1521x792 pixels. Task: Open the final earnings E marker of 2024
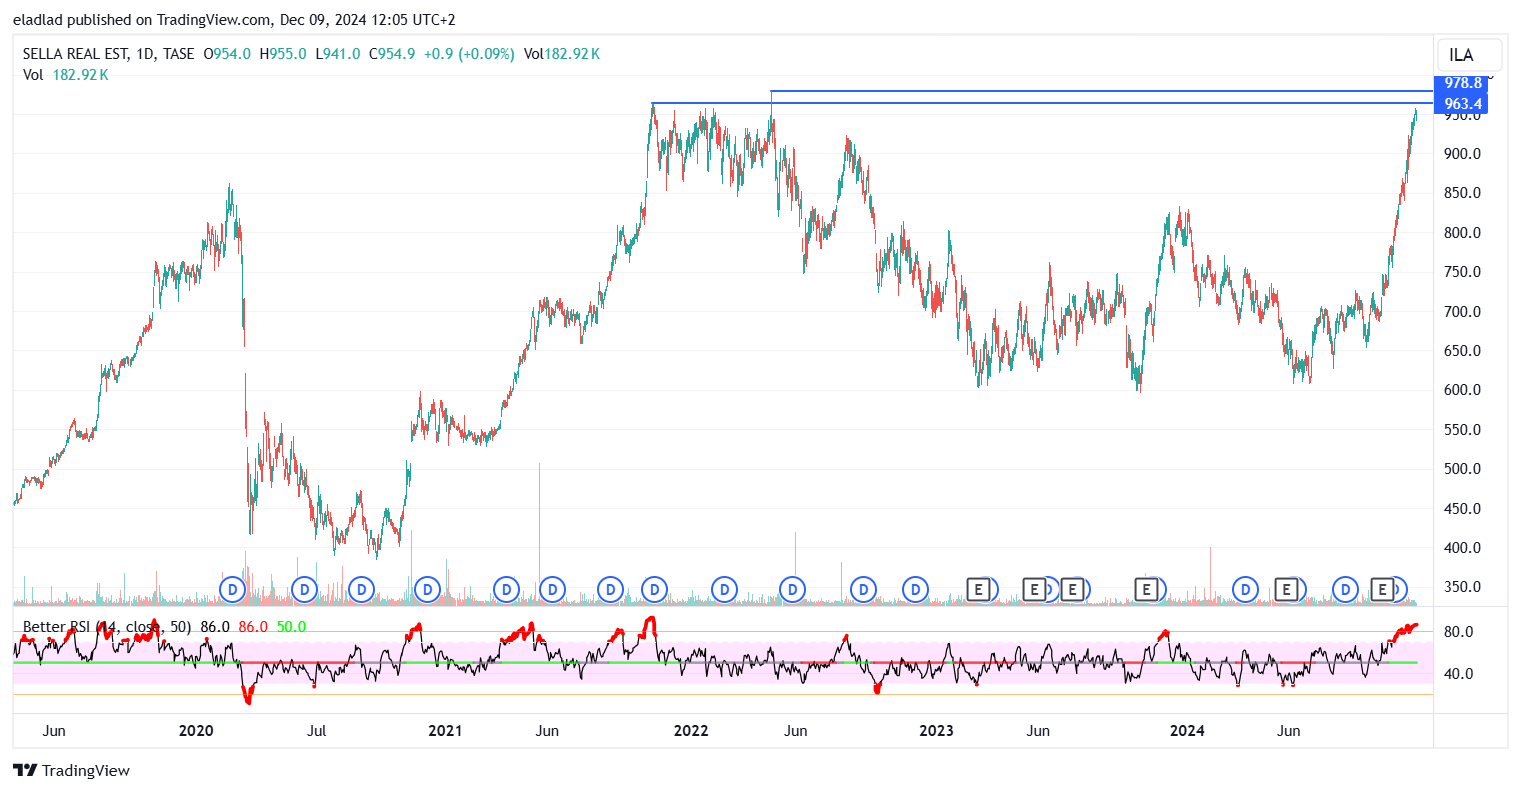(x=1383, y=589)
